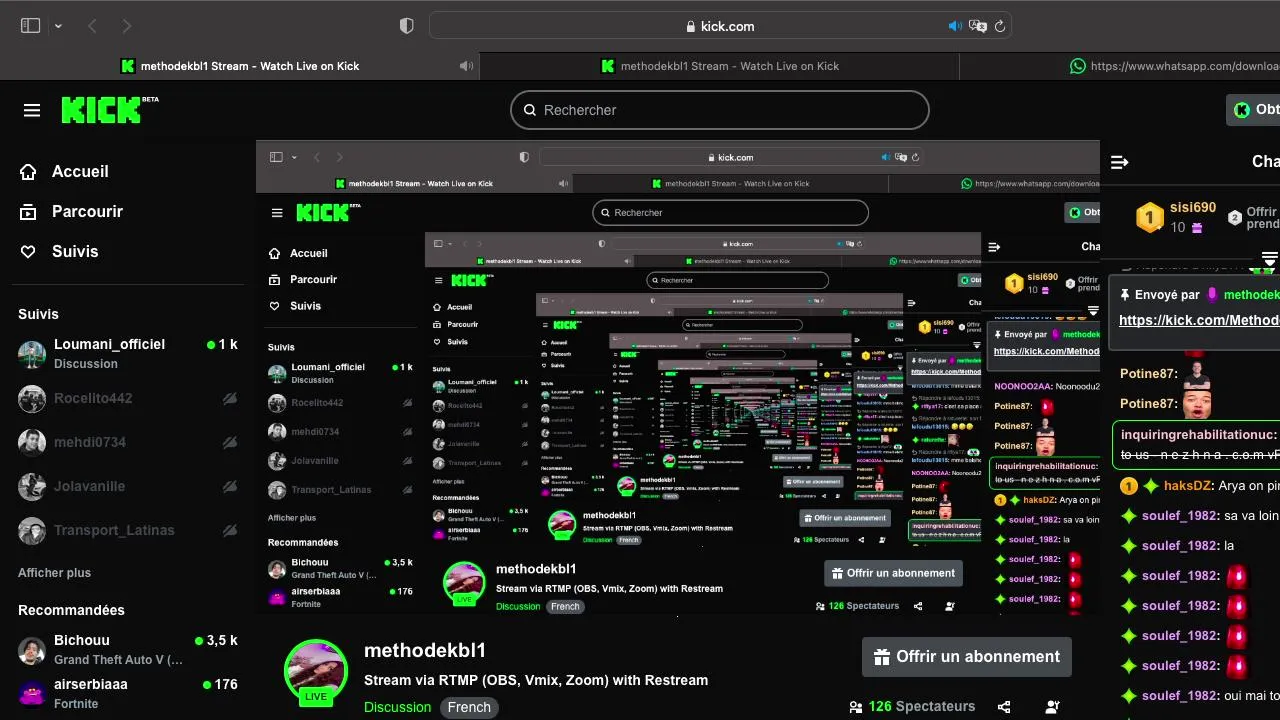Open Jolavanille offline channel
The image size is (1280, 720).
point(128,486)
